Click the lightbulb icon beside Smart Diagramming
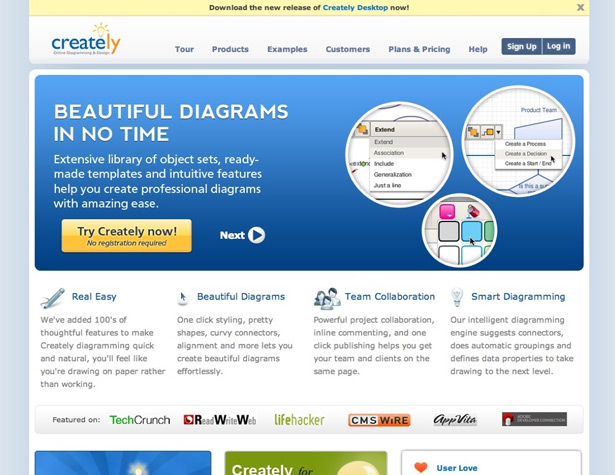The width and height of the screenshot is (615, 475). 457,297
